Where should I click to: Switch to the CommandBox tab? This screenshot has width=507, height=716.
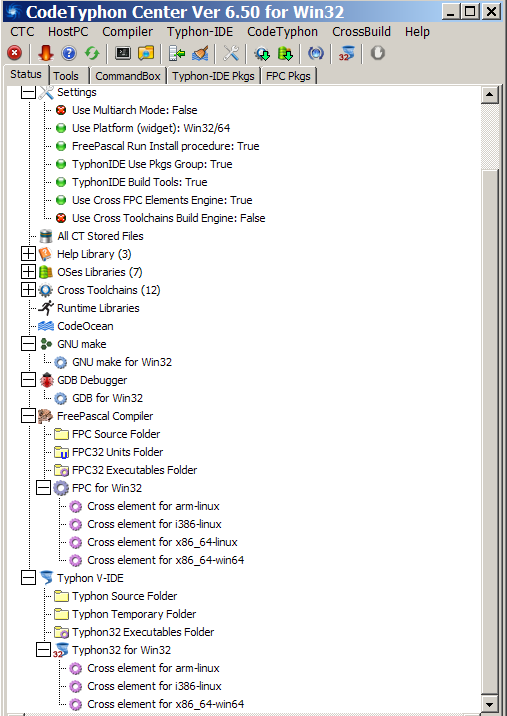point(127,76)
